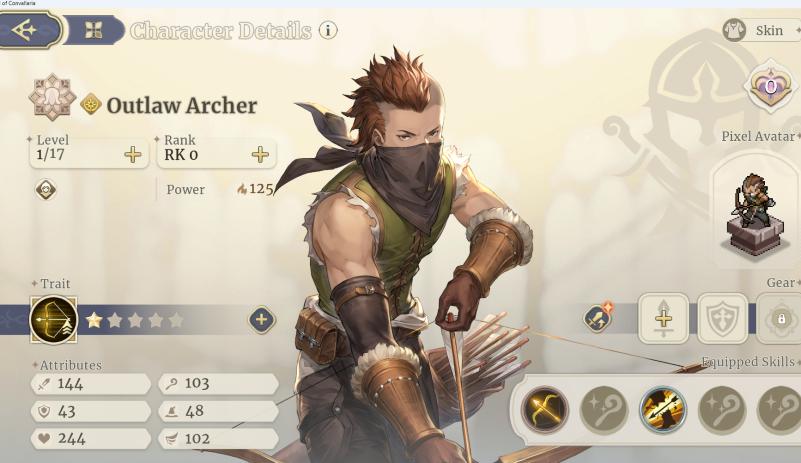Screen dimensions: 801x463
Task: Select the multi-arrow equipped skill
Action: (663, 409)
